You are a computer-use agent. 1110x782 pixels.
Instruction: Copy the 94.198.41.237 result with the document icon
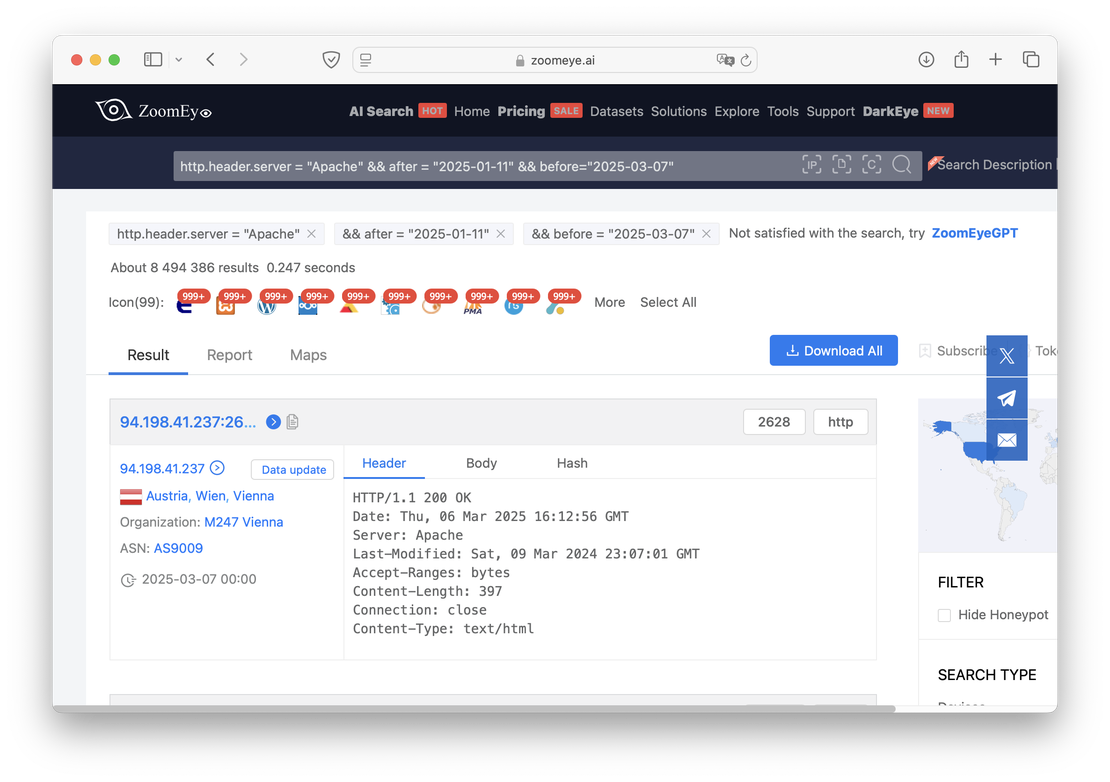(x=293, y=422)
